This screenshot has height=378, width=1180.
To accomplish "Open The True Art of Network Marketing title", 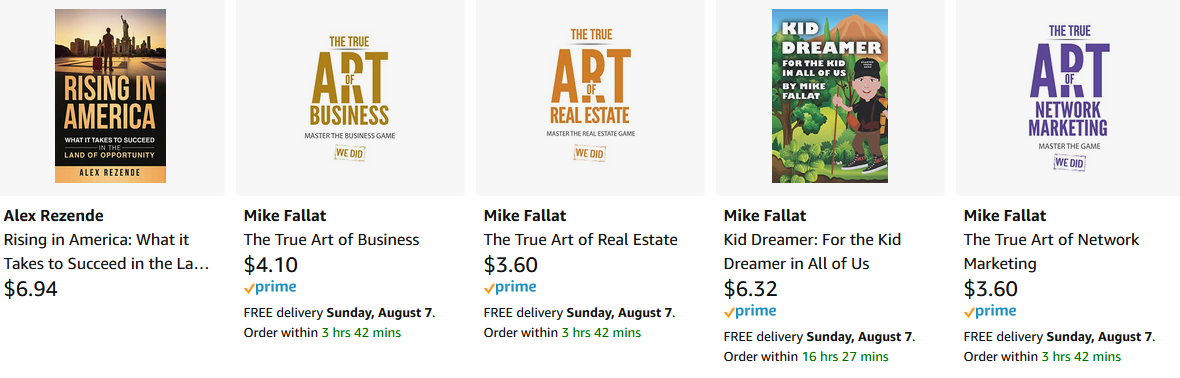I will 1052,252.
